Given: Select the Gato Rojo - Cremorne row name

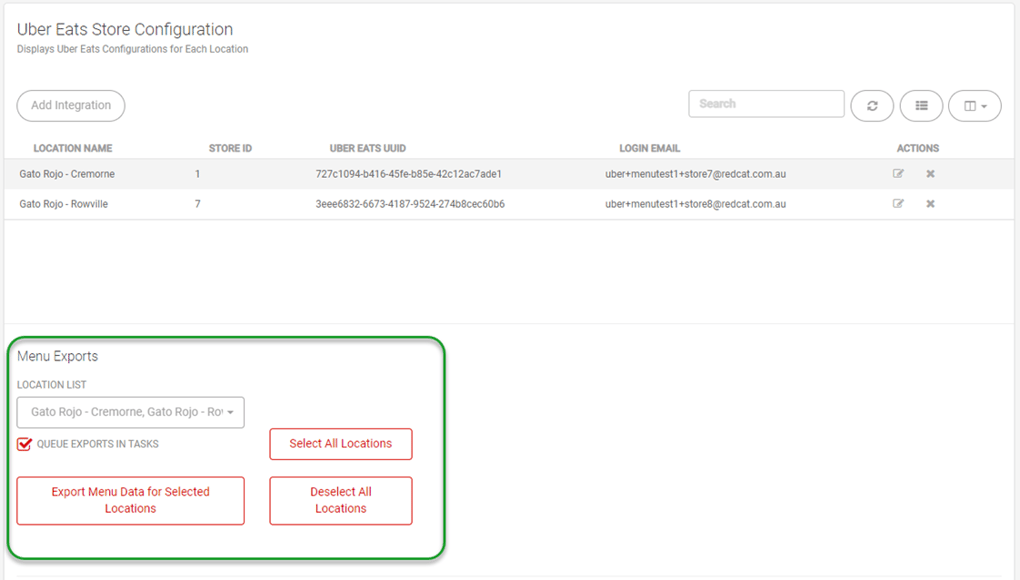Looking at the screenshot, I should coord(67,174).
